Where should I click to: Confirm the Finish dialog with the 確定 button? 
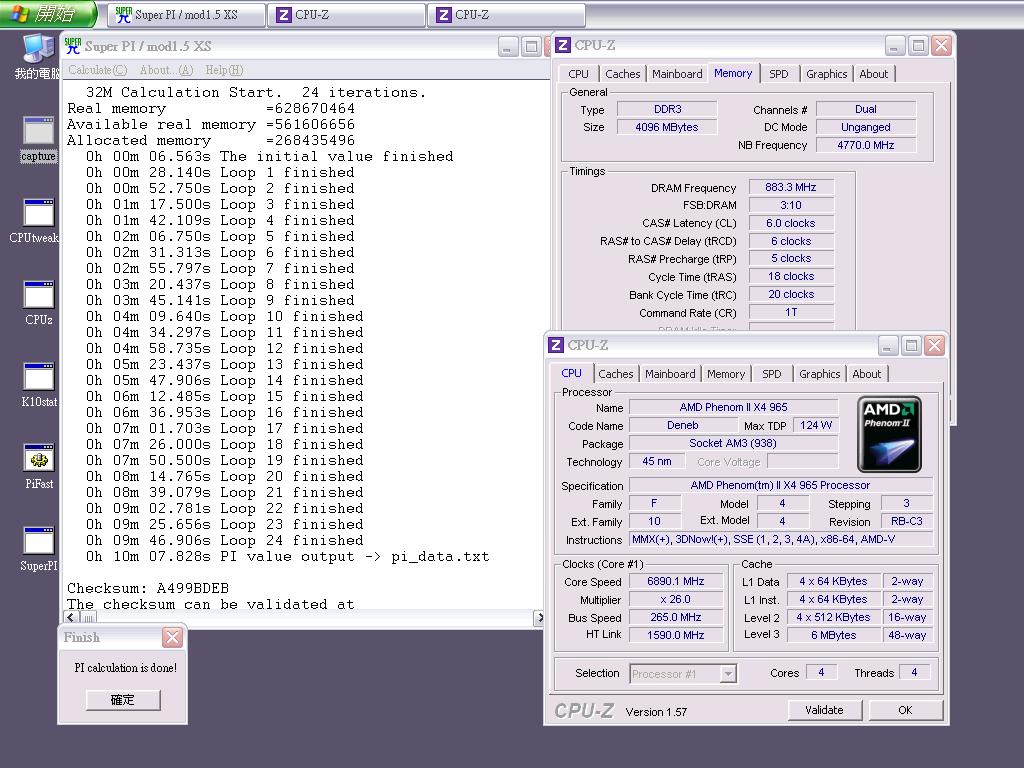pos(123,700)
